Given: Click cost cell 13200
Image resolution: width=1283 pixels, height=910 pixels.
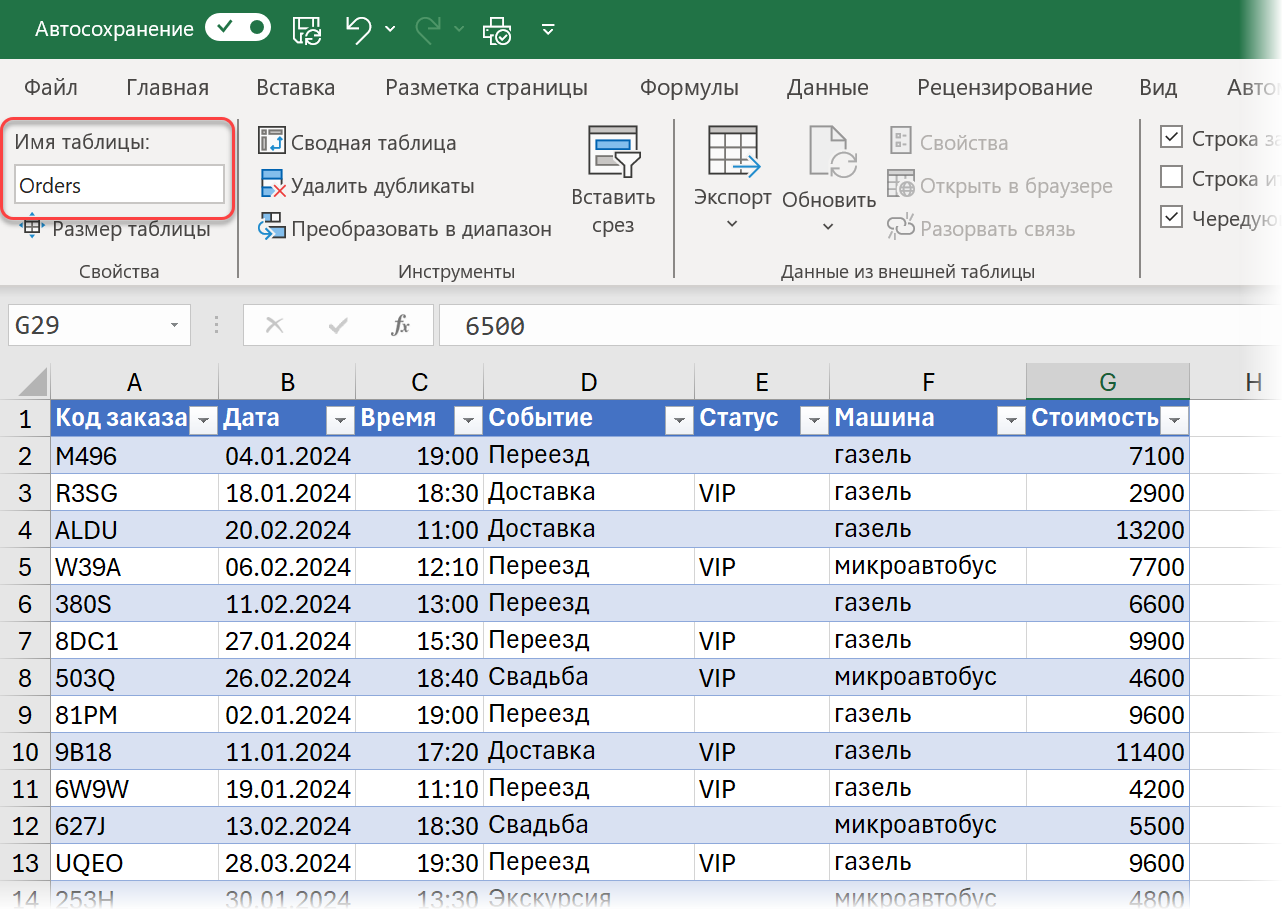Looking at the screenshot, I should [1108, 530].
